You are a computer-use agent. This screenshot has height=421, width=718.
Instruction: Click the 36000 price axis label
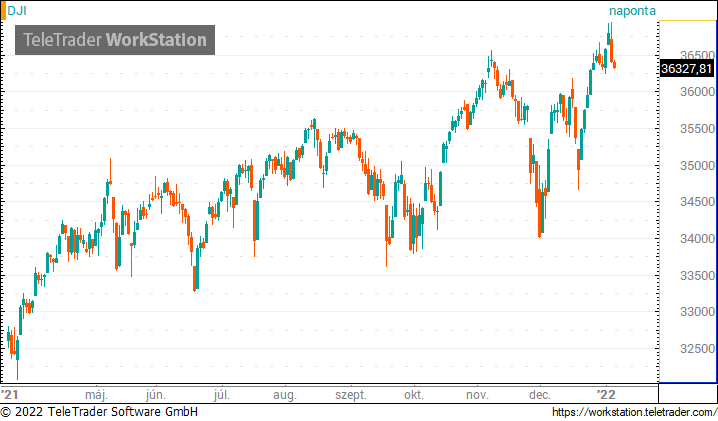click(x=697, y=92)
